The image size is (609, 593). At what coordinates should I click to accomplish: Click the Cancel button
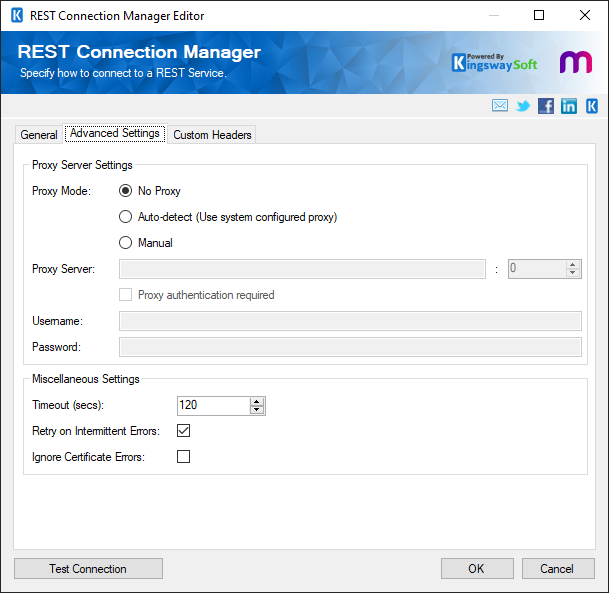(x=558, y=569)
